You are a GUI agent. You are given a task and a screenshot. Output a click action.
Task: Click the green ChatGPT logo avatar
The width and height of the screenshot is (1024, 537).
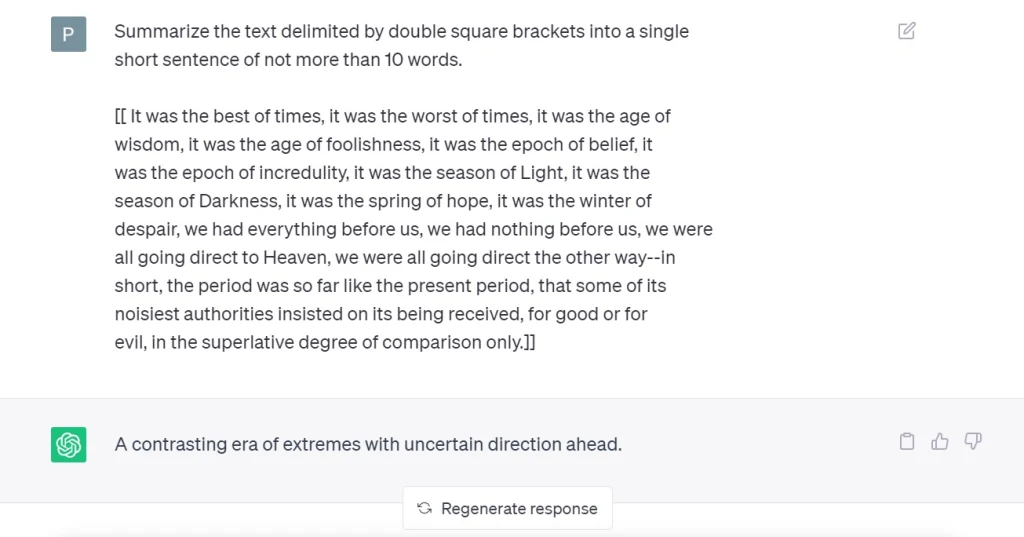click(69, 444)
